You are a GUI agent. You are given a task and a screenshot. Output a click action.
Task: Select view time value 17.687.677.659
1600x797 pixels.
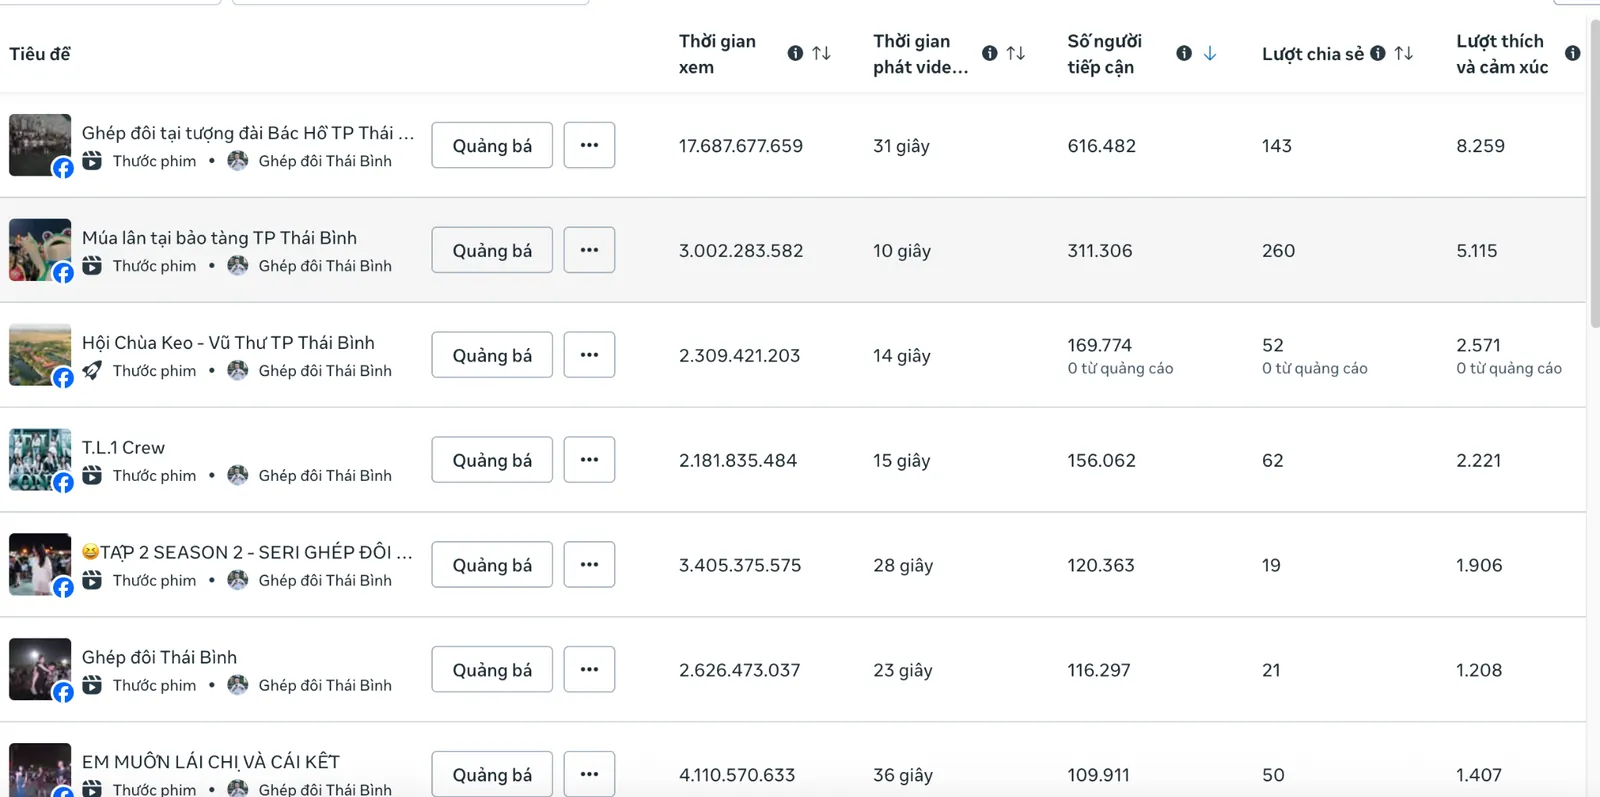(741, 146)
